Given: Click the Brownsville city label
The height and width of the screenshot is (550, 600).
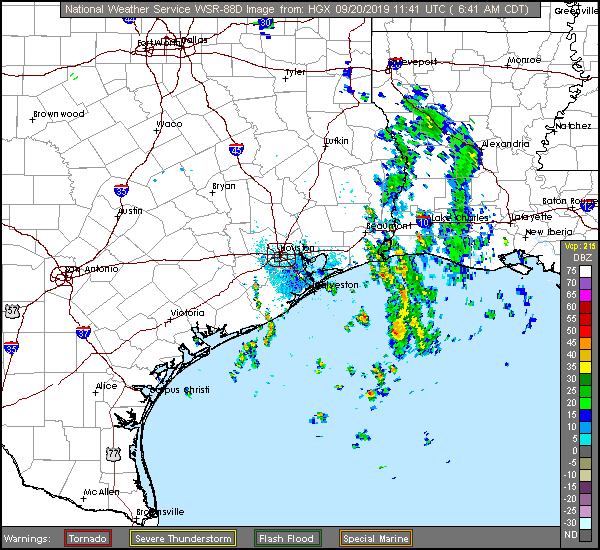Looking at the screenshot, I should click(x=160, y=512).
